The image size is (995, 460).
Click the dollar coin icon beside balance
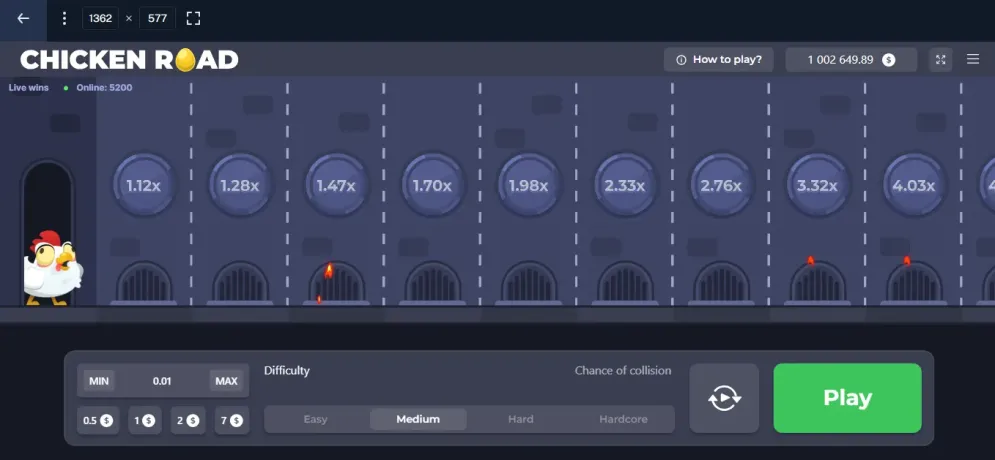coord(888,60)
